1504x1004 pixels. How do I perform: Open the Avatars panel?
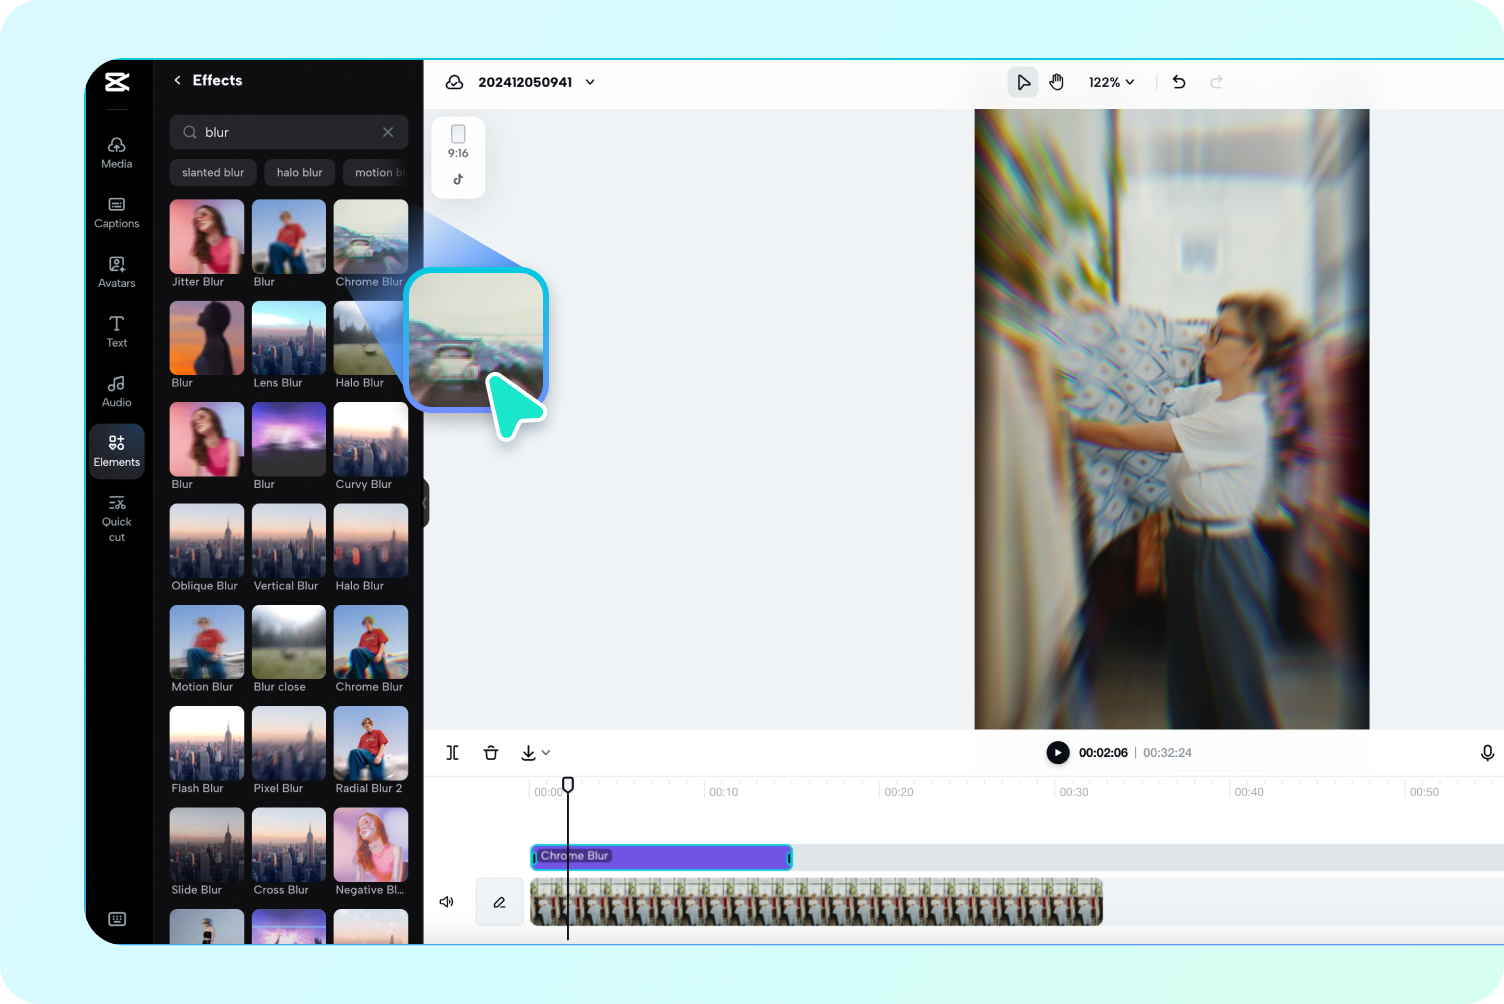pyautogui.click(x=116, y=271)
